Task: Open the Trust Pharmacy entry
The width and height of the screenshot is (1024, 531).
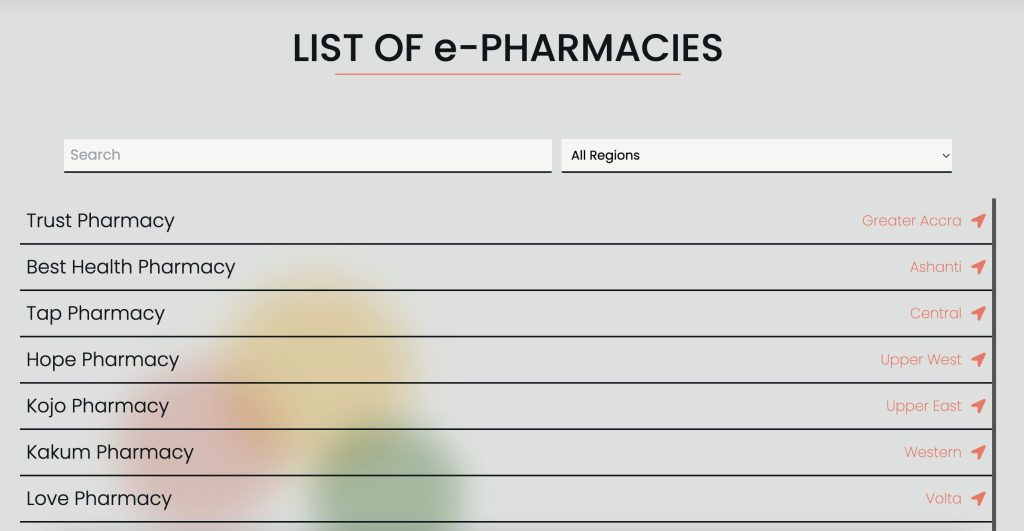Action: click(x=506, y=221)
